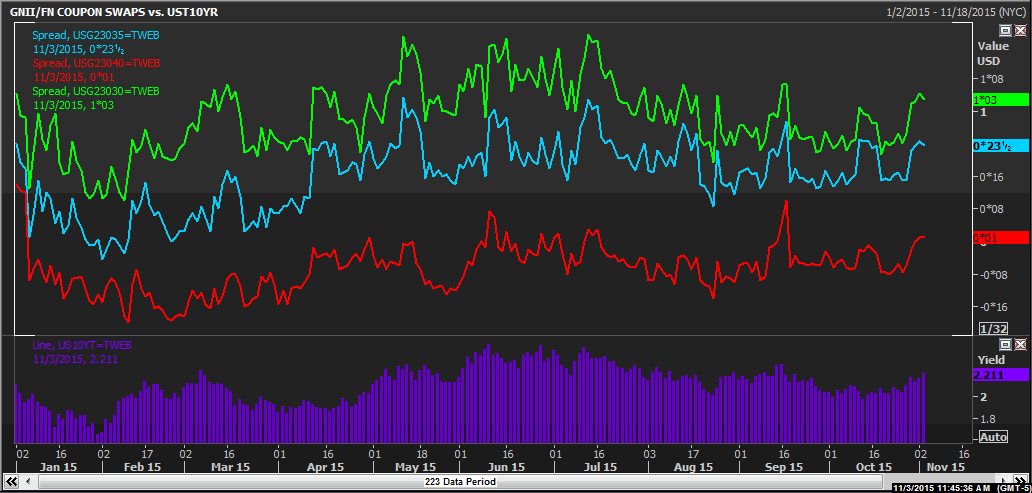Click the 223 Data Period scrollbar thumb

pyautogui.click(x=460, y=482)
